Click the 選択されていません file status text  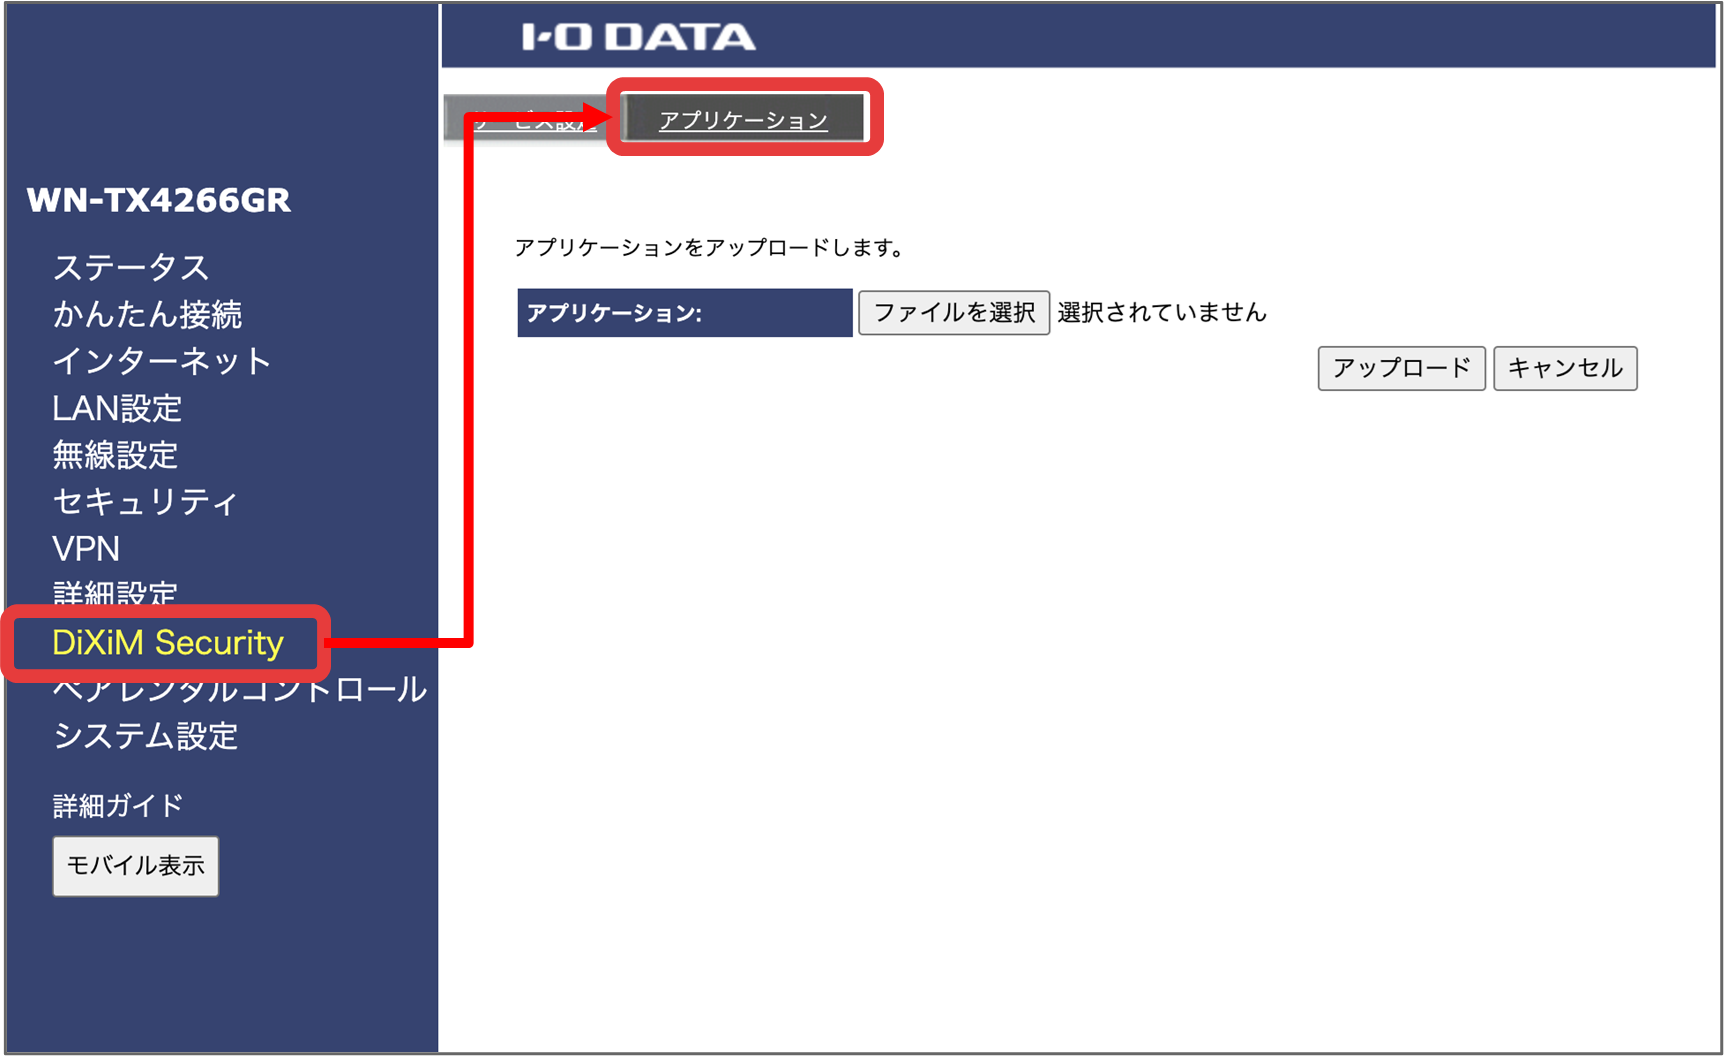[x=1162, y=313]
